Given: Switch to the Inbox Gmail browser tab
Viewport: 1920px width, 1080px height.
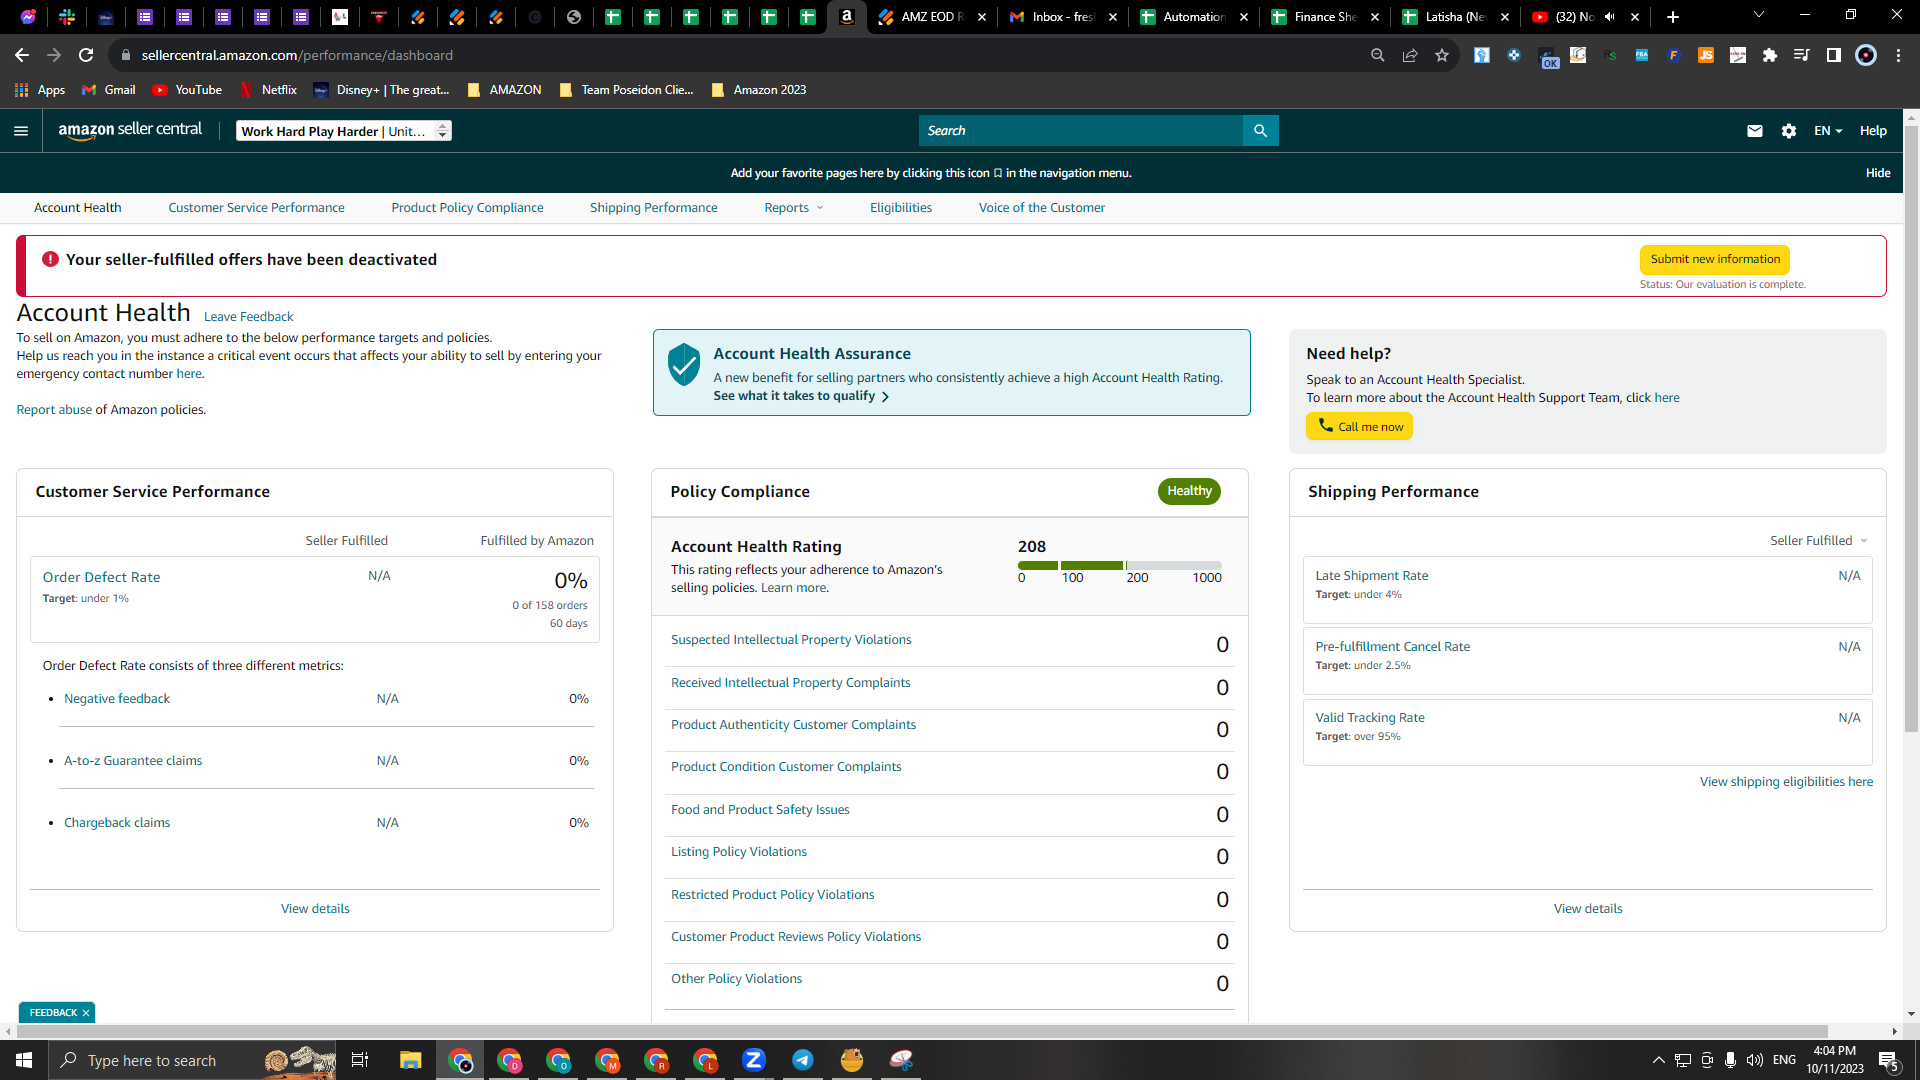Looking at the screenshot, I should (x=1062, y=17).
